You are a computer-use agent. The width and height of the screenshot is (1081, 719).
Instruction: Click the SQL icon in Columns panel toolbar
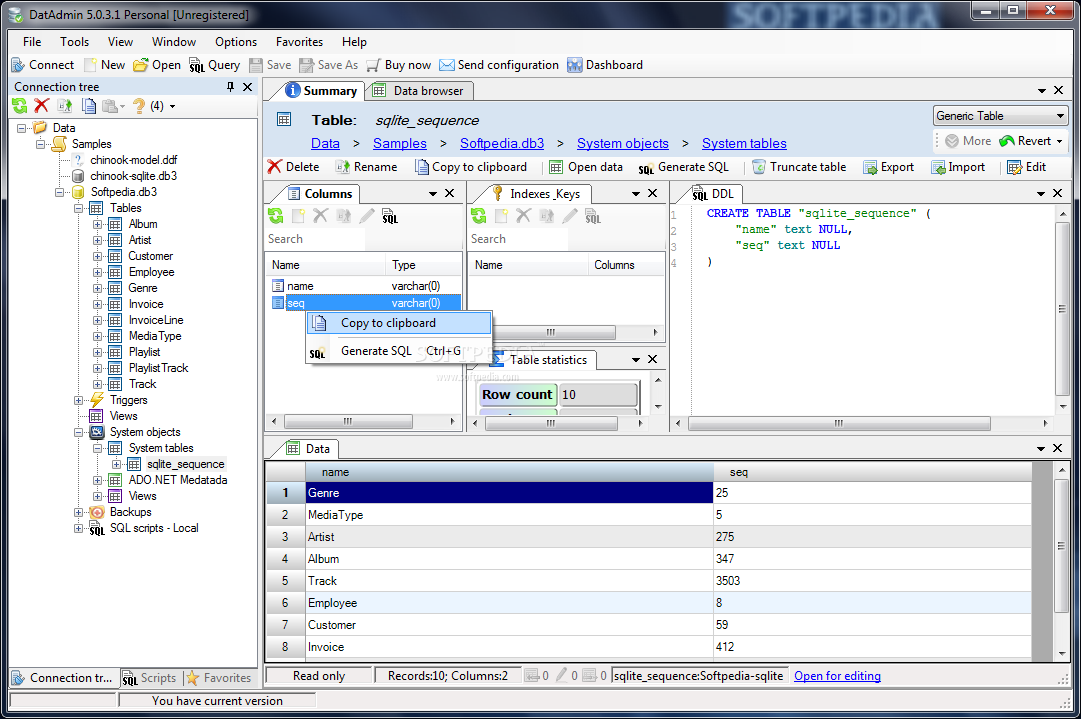point(390,216)
